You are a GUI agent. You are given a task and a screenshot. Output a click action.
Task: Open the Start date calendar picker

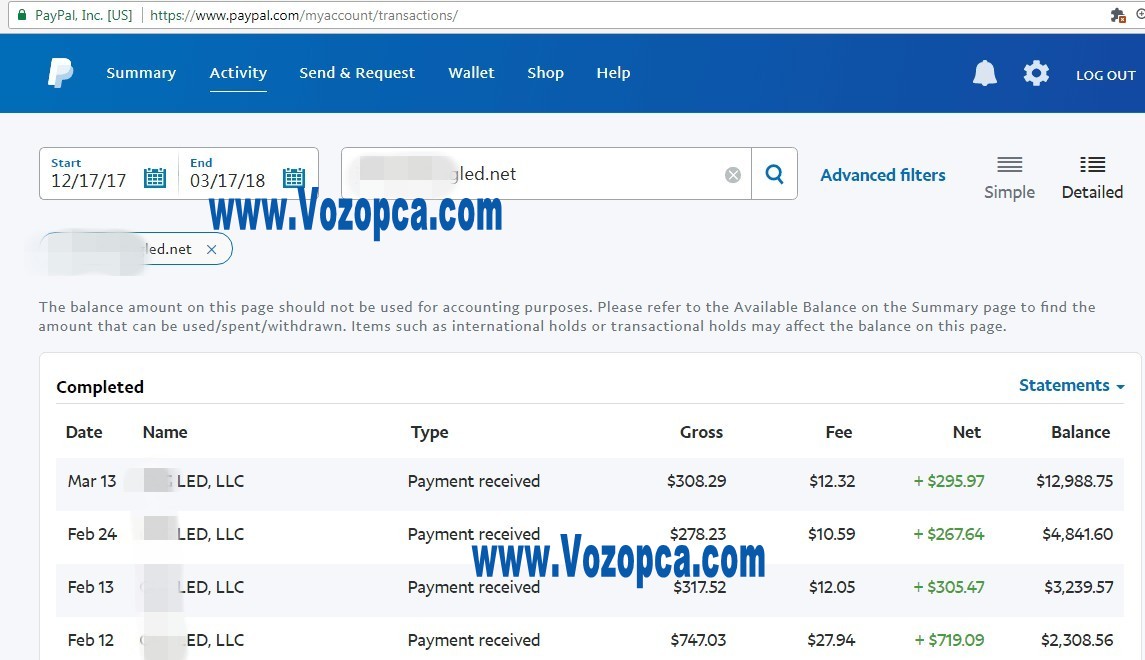tap(155, 177)
